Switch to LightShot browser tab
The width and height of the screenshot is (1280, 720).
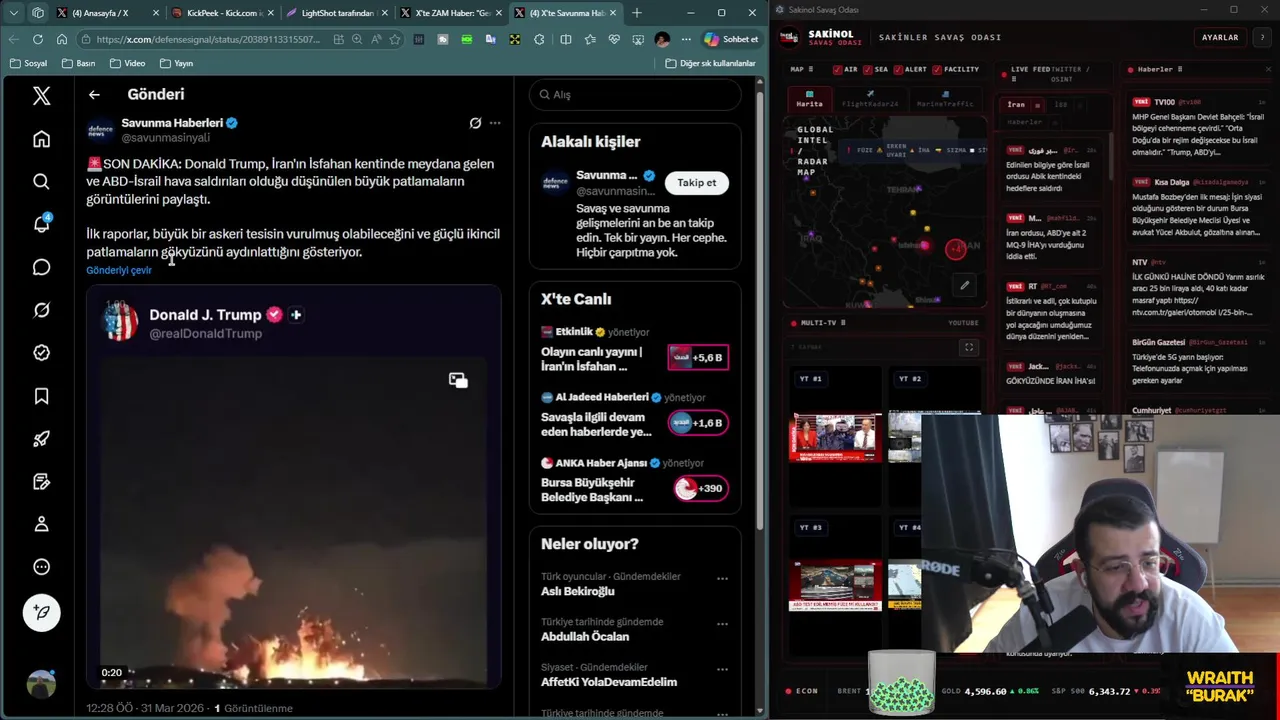pos(338,13)
